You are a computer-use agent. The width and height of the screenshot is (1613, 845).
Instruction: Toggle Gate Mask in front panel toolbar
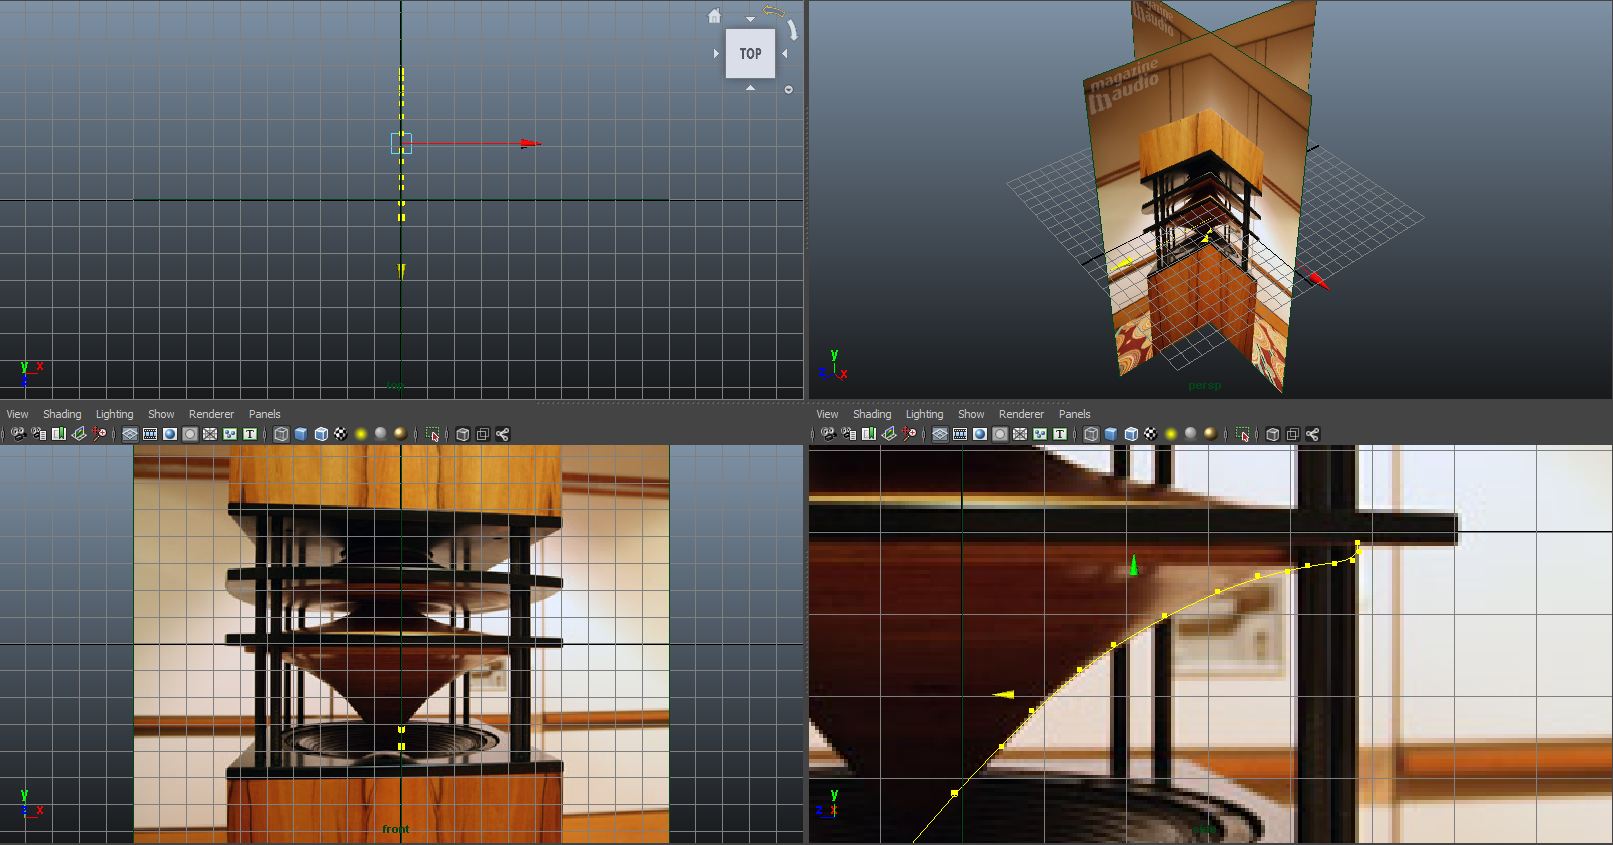point(190,434)
